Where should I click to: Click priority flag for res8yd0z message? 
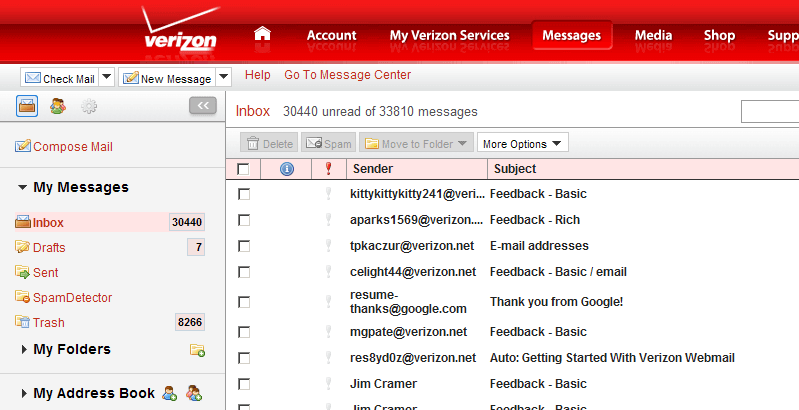329,358
